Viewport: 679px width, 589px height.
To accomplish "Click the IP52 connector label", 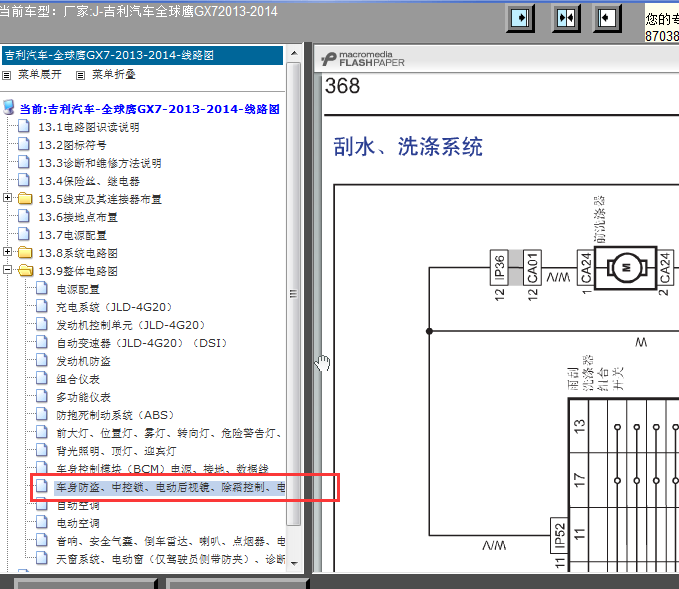I will pos(559,535).
